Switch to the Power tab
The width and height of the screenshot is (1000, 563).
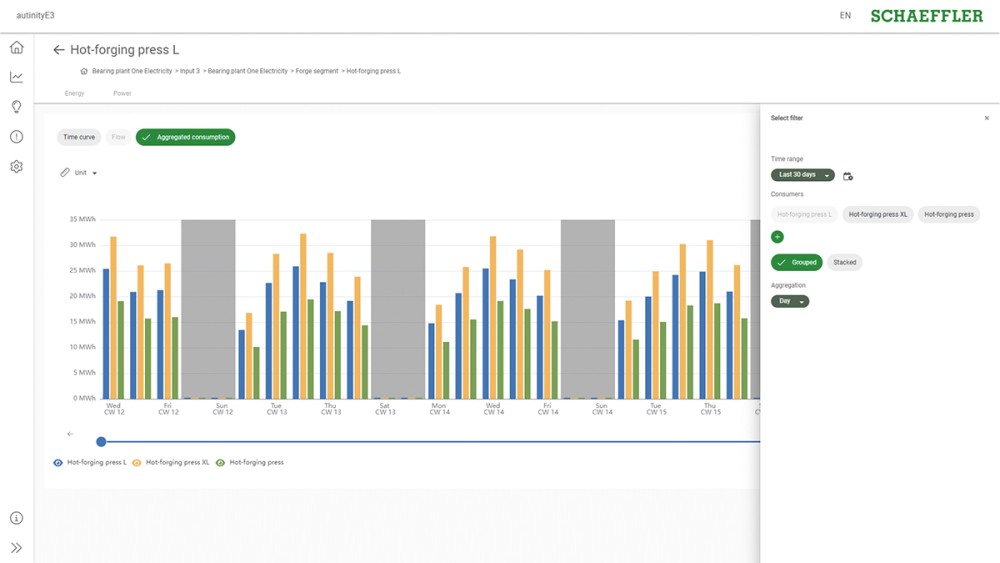[122, 93]
